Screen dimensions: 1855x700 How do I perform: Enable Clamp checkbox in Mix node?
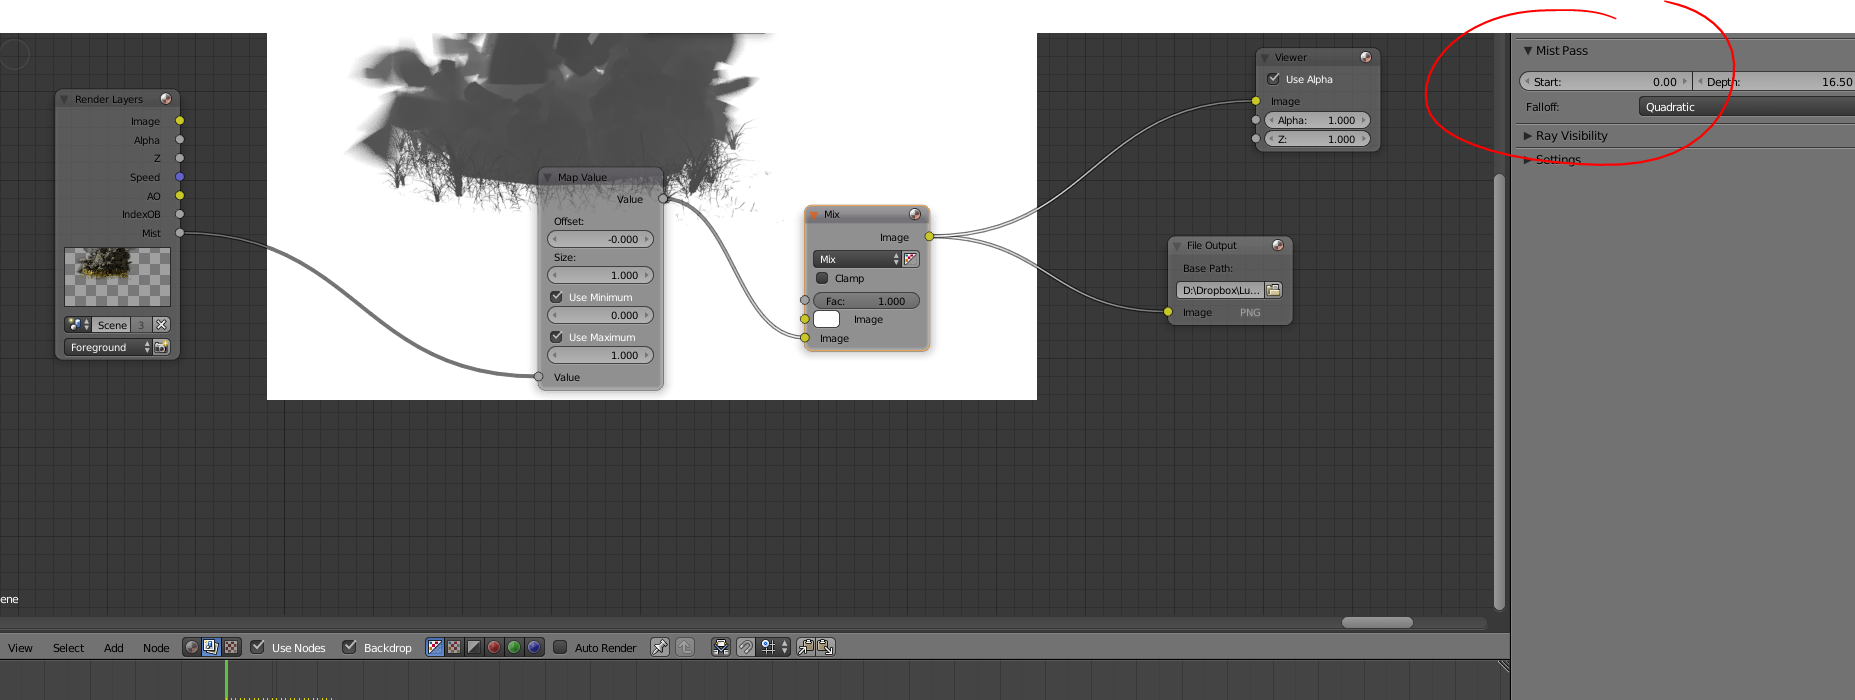(822, 278)
